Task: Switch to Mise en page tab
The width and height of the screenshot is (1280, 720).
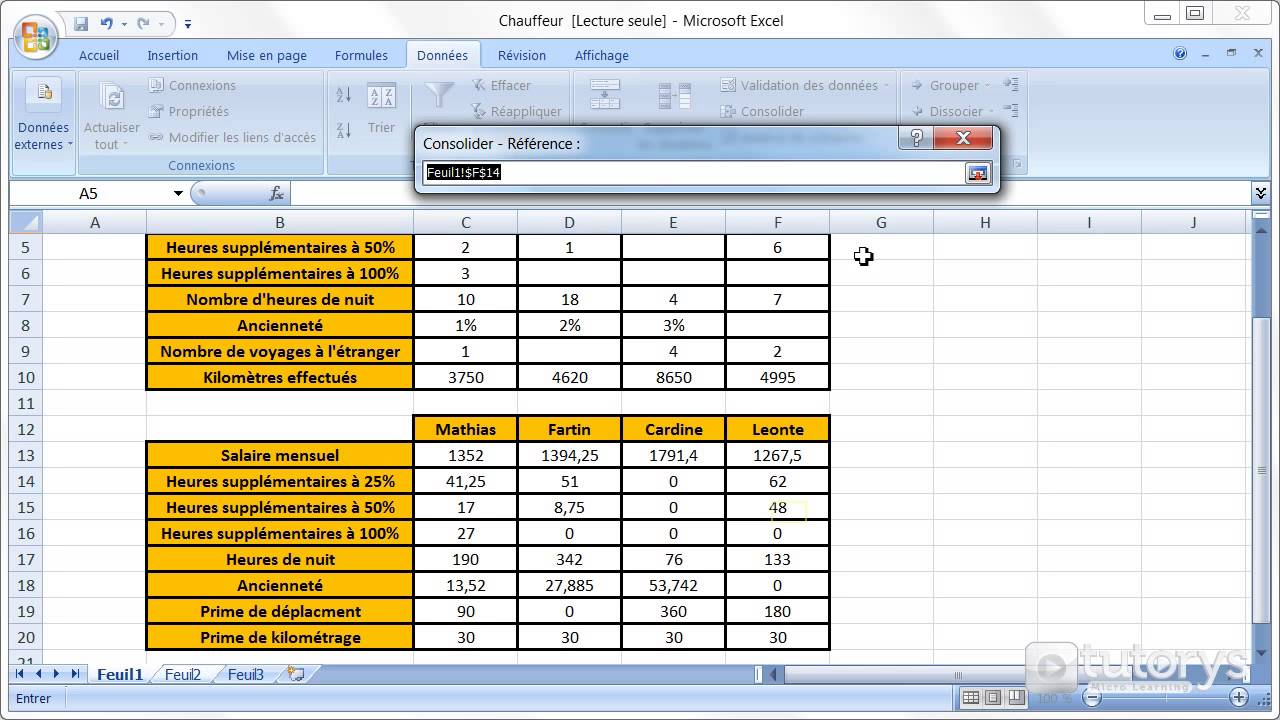Action: [267, 55]
